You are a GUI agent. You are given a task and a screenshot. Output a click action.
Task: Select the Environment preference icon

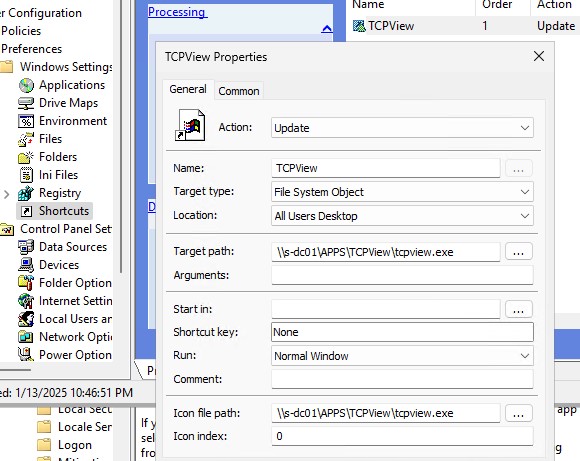[26, 121]
